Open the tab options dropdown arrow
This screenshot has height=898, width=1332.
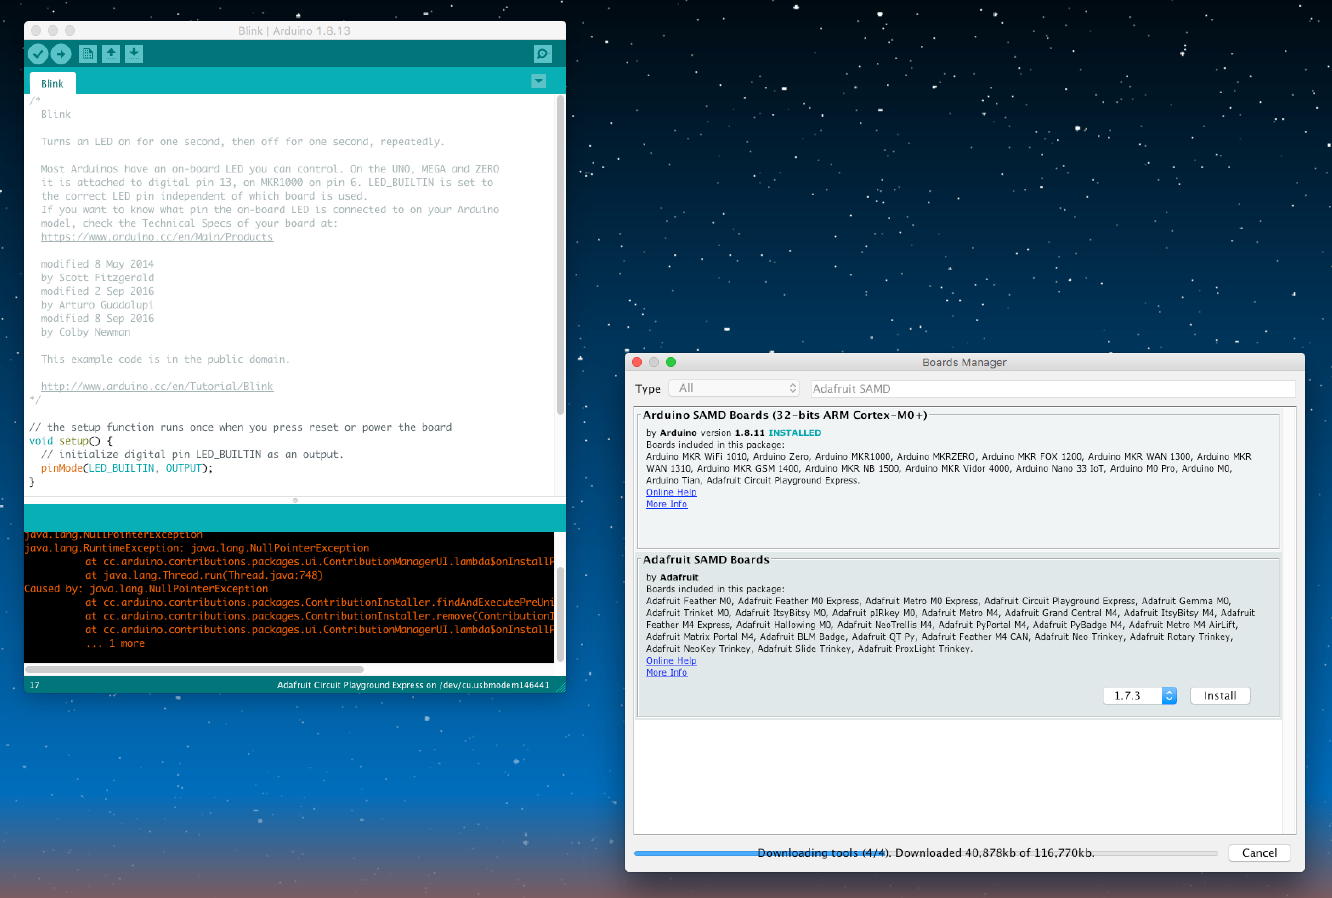538,81
